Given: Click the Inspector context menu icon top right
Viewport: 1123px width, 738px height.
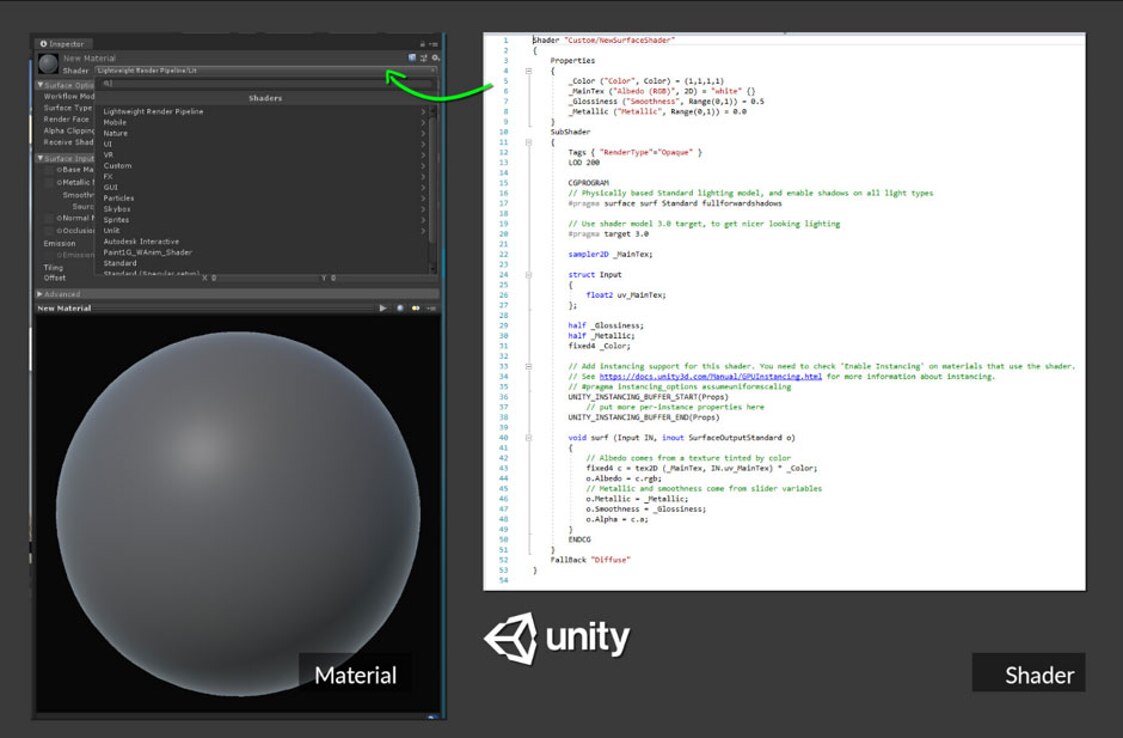Looking at the screenshot, I should (x=437, y=44).
